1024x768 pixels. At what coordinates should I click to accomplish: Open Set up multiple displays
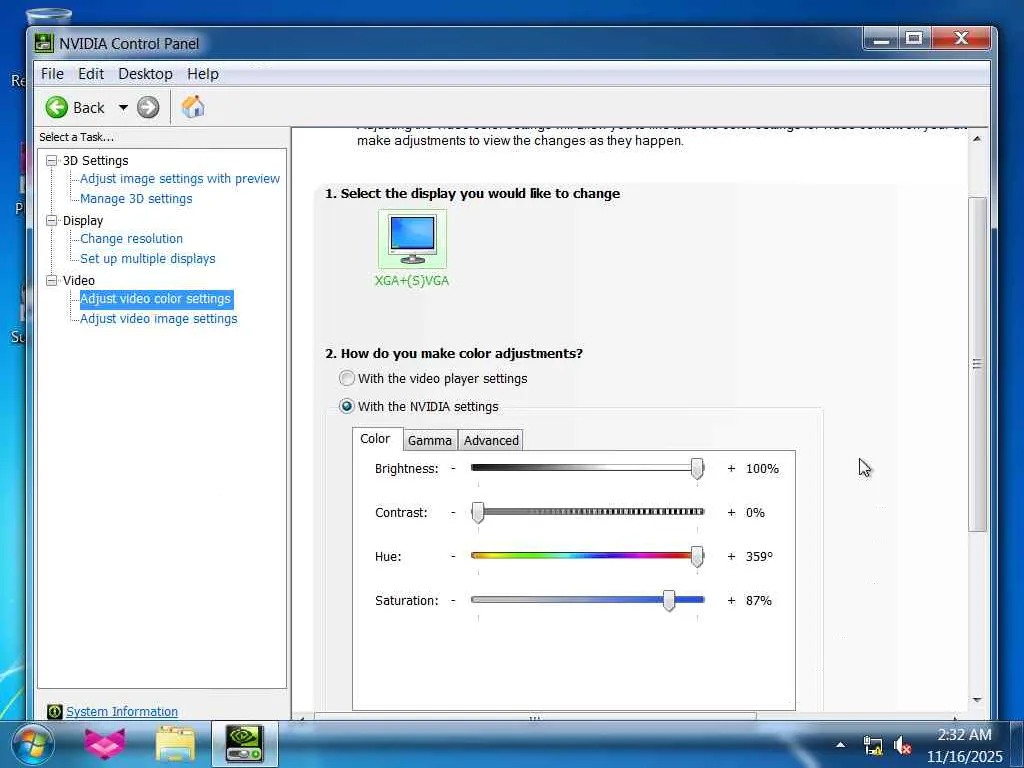(148, 259)
